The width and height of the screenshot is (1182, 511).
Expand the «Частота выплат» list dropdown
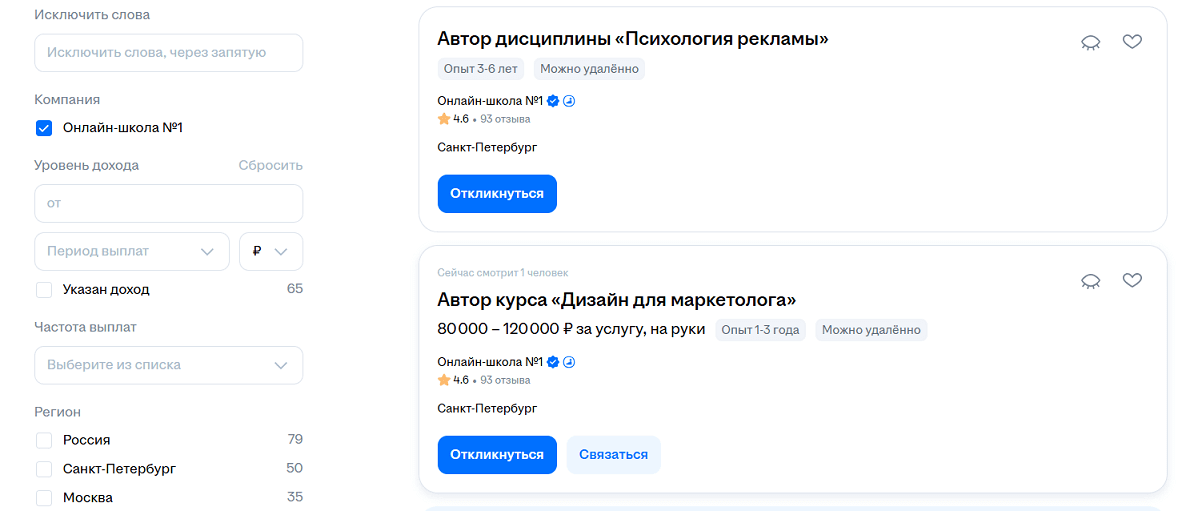coord(168,365)
